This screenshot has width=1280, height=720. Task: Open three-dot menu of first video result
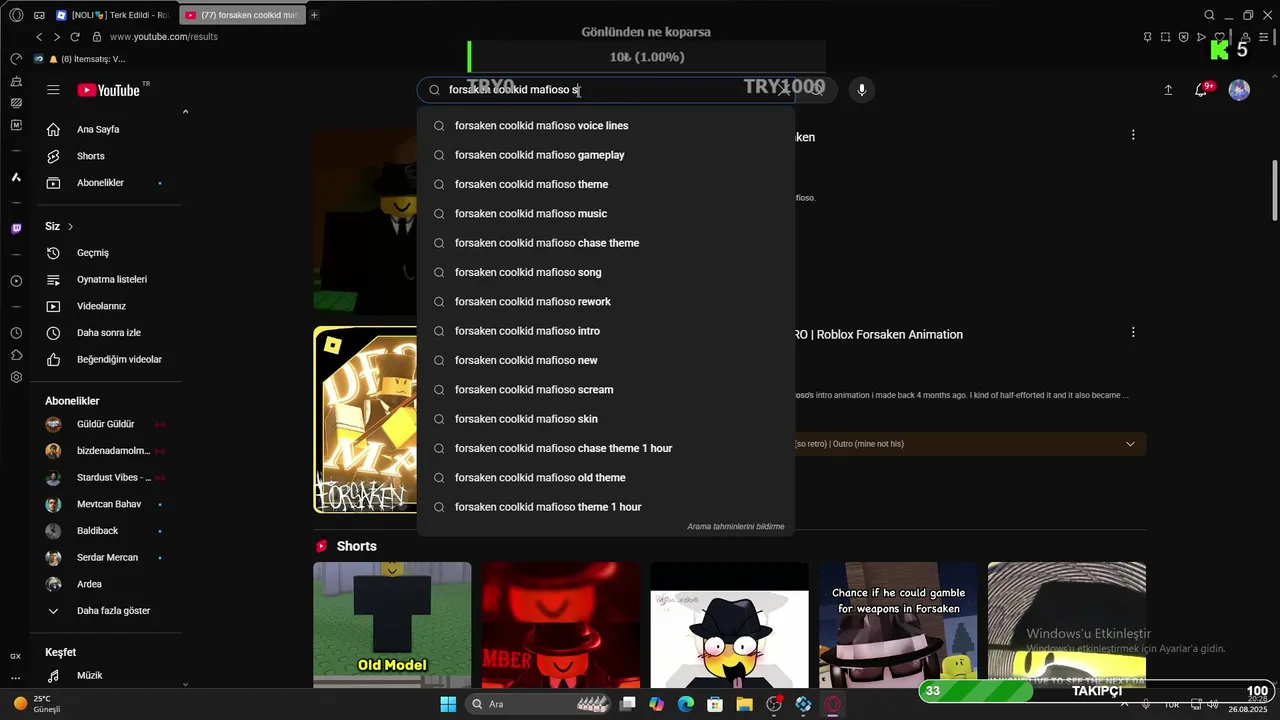pos(1133,135)
